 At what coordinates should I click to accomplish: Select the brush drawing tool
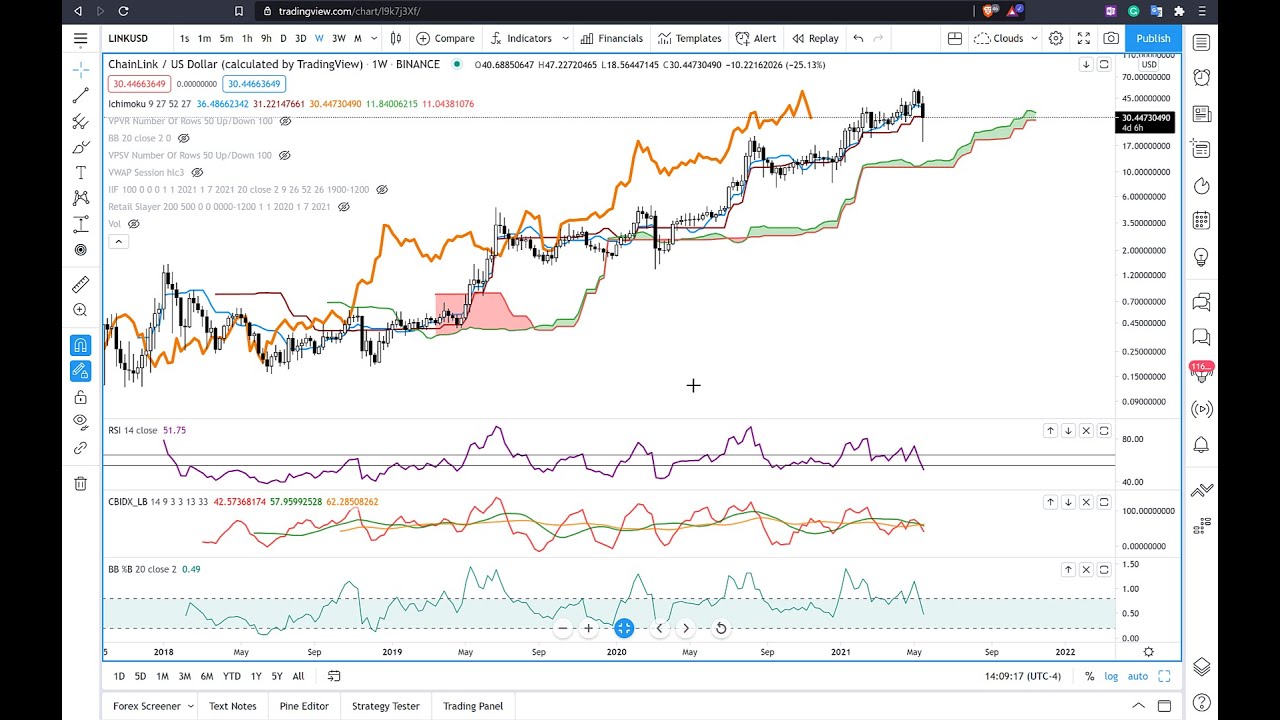click(81, 147)
